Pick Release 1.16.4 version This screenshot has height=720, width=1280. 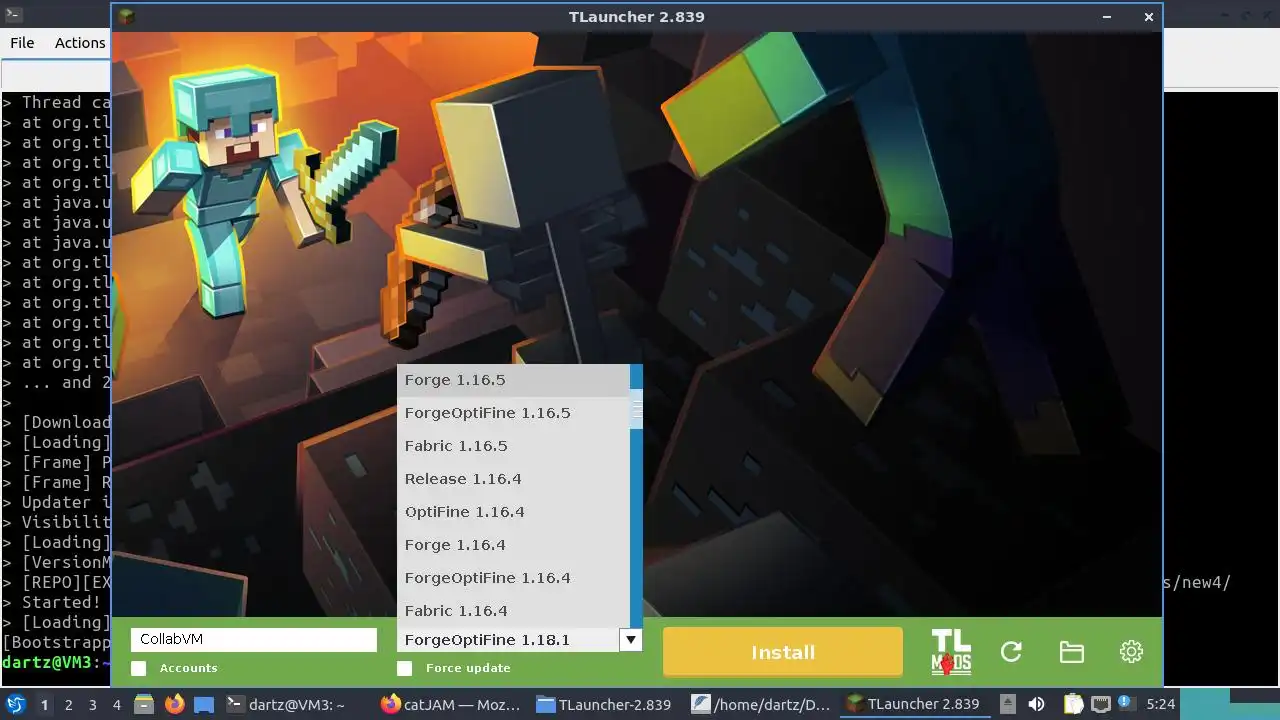click(513, 479)
